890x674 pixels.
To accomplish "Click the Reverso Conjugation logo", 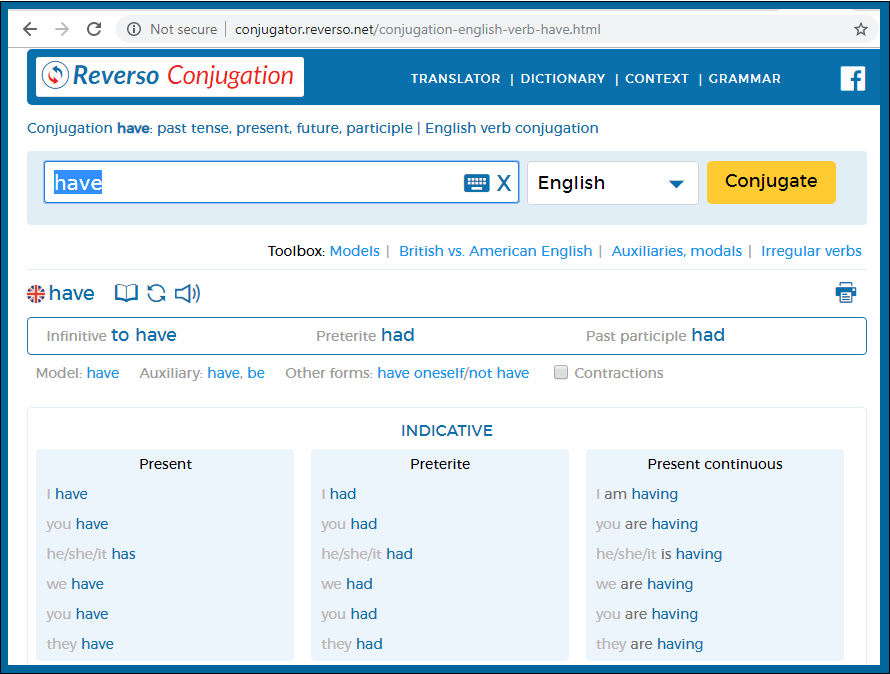I will pos(170,76).
